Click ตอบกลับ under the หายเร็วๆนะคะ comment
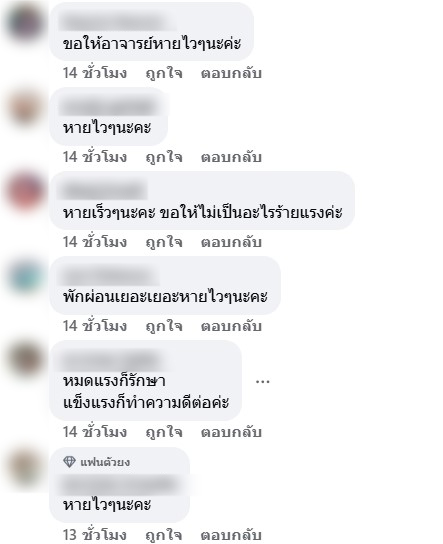Image resolution: width=443 pixels, height=544 pixels. pyautogui.click(x=231, y=242)
